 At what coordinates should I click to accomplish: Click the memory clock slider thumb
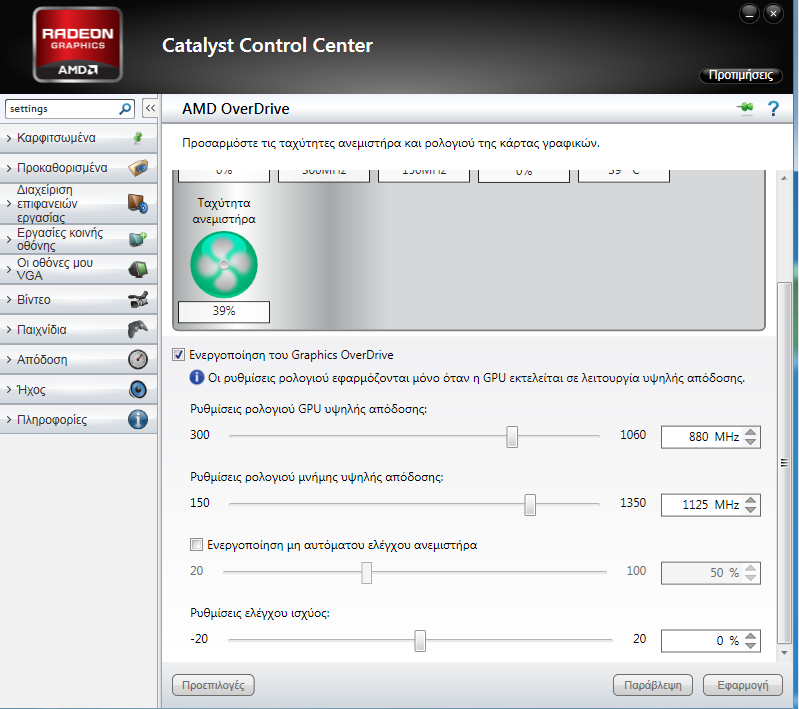click(x=530, y=505)
